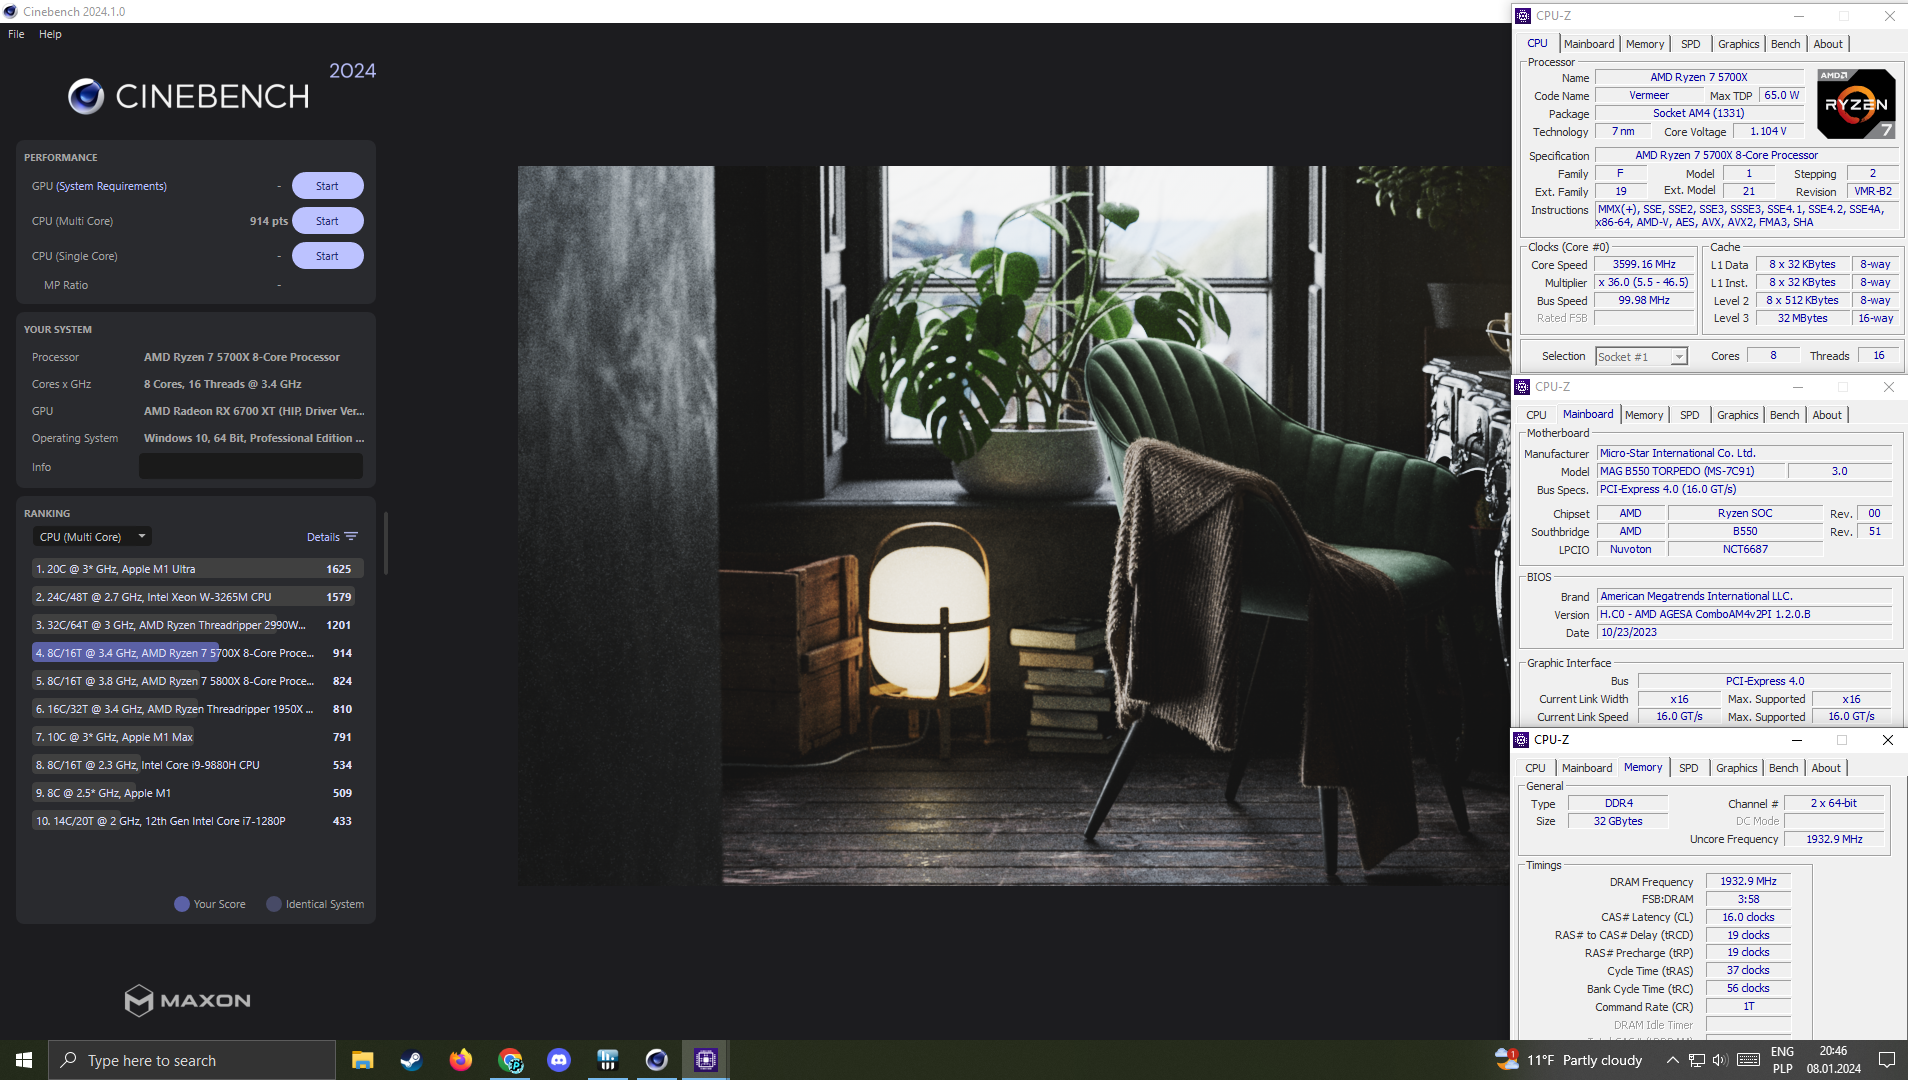This screenshot has height=1080, width=1908.
Task: Click the Maxon logo
Action: (x=187, y=1000)
